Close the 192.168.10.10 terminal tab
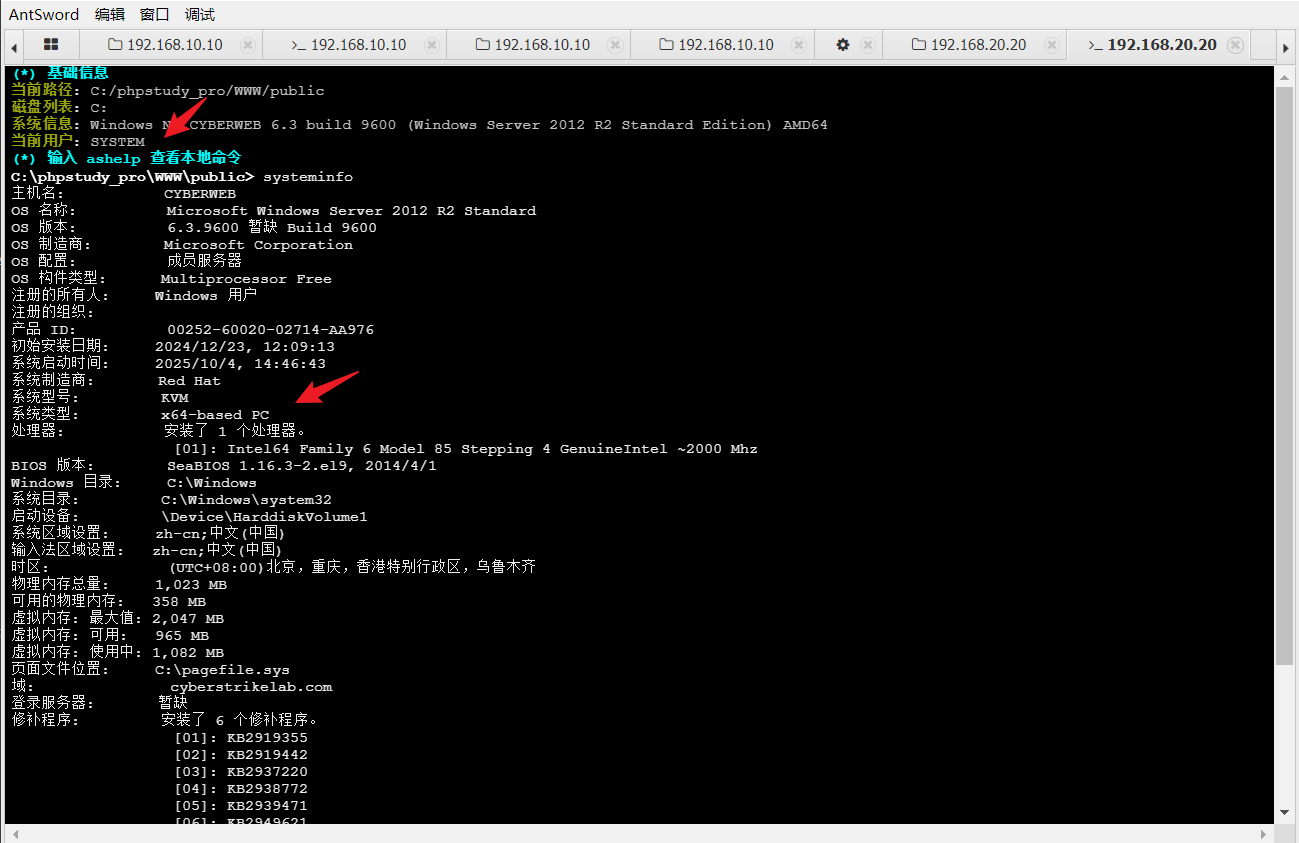This screenshot has height=843, width=1299. point(431,45)
